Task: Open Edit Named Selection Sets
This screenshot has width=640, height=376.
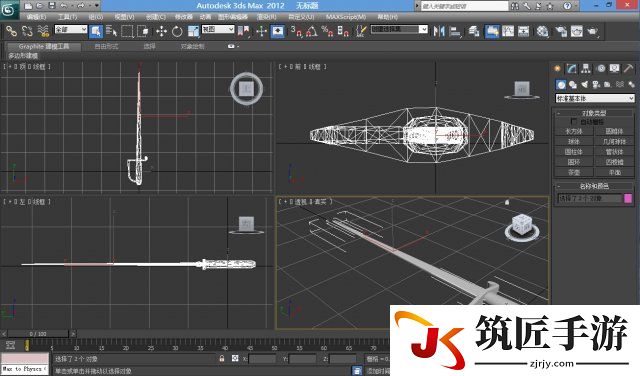Action: tap(361, 31)
